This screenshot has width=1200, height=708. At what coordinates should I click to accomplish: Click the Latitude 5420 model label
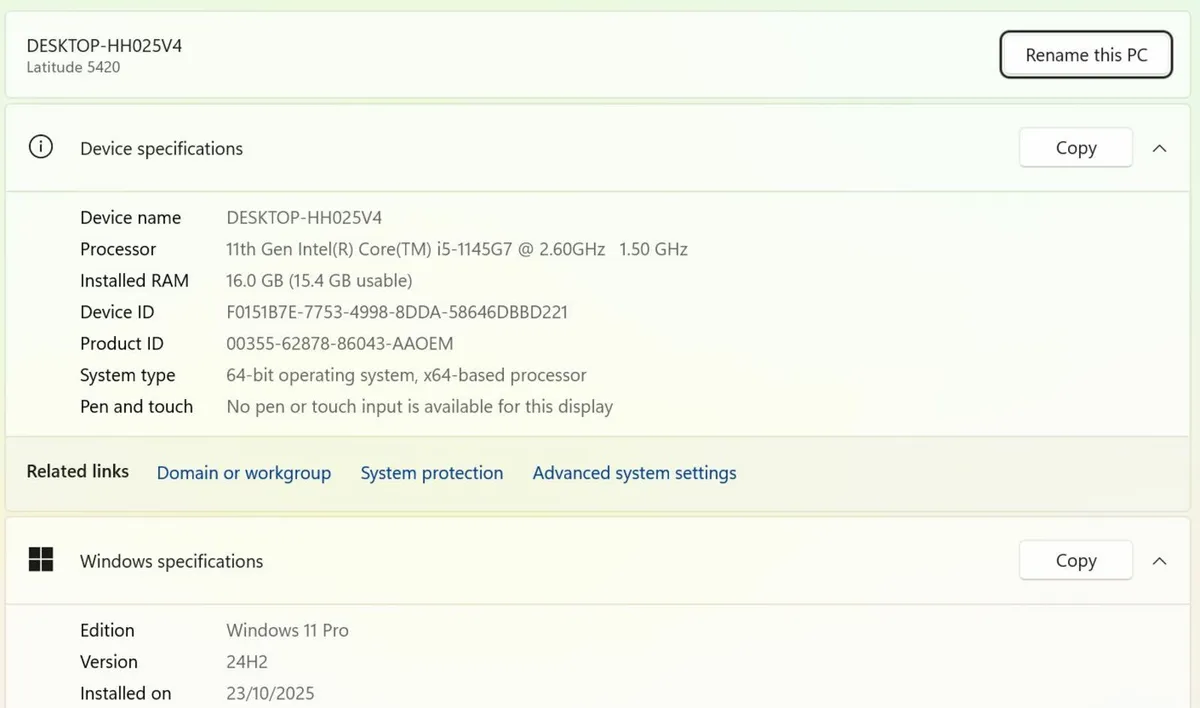[x=73, y=68]
